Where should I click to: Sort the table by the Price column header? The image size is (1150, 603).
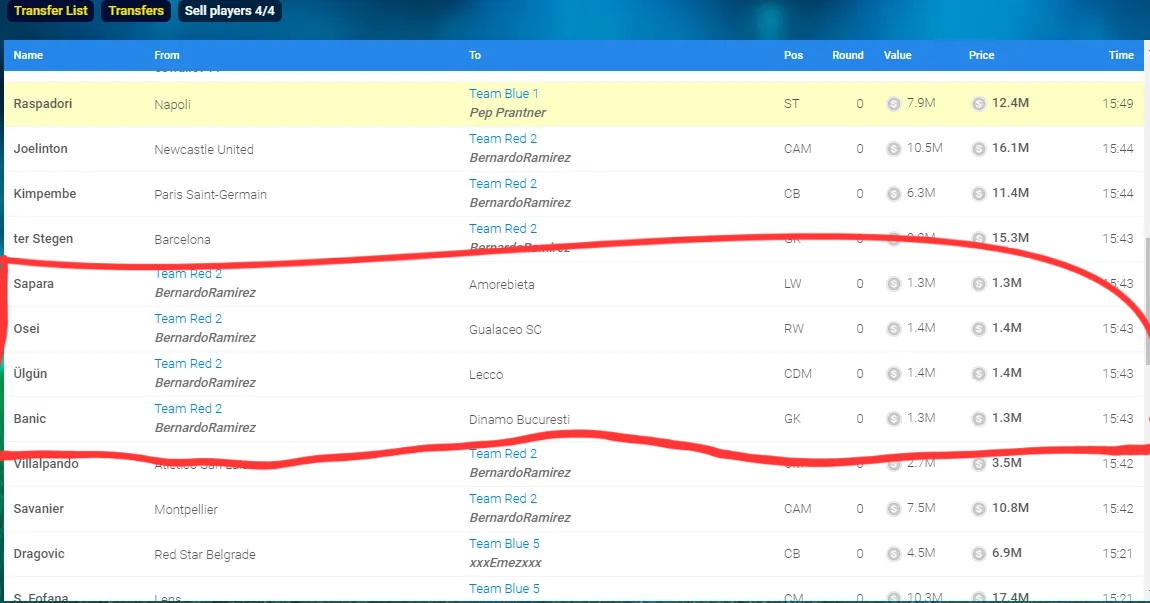coord(981,55)
